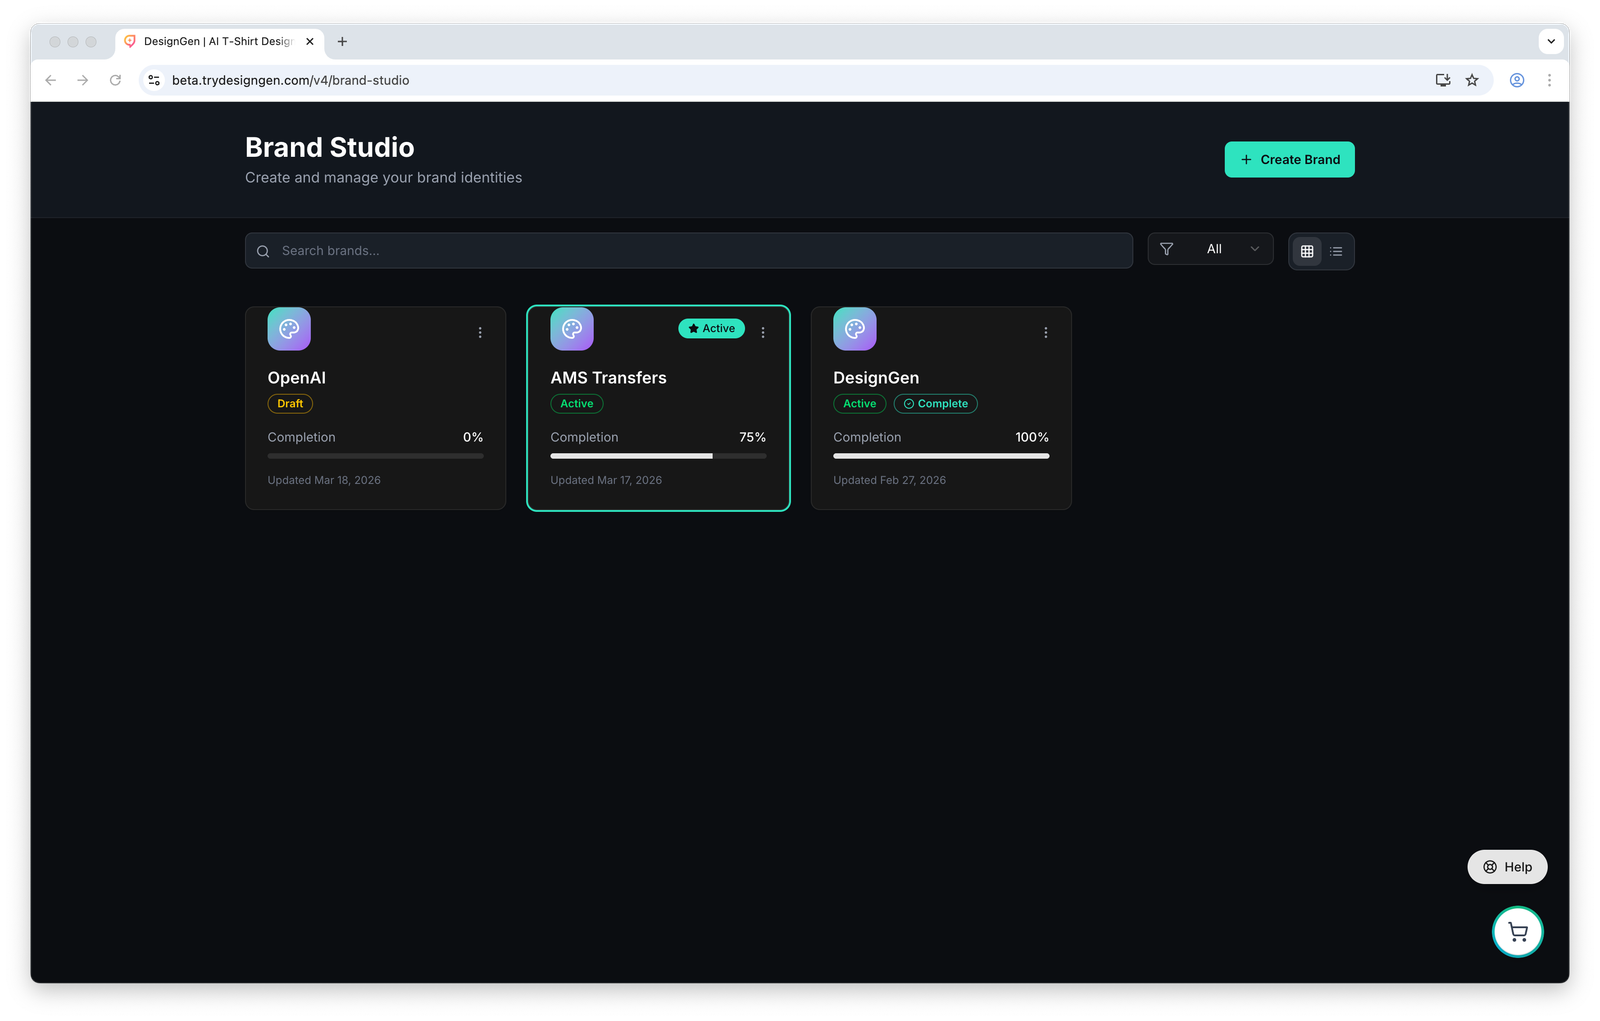Open the AMS Transfers palette icon

(x=572, y=329)
